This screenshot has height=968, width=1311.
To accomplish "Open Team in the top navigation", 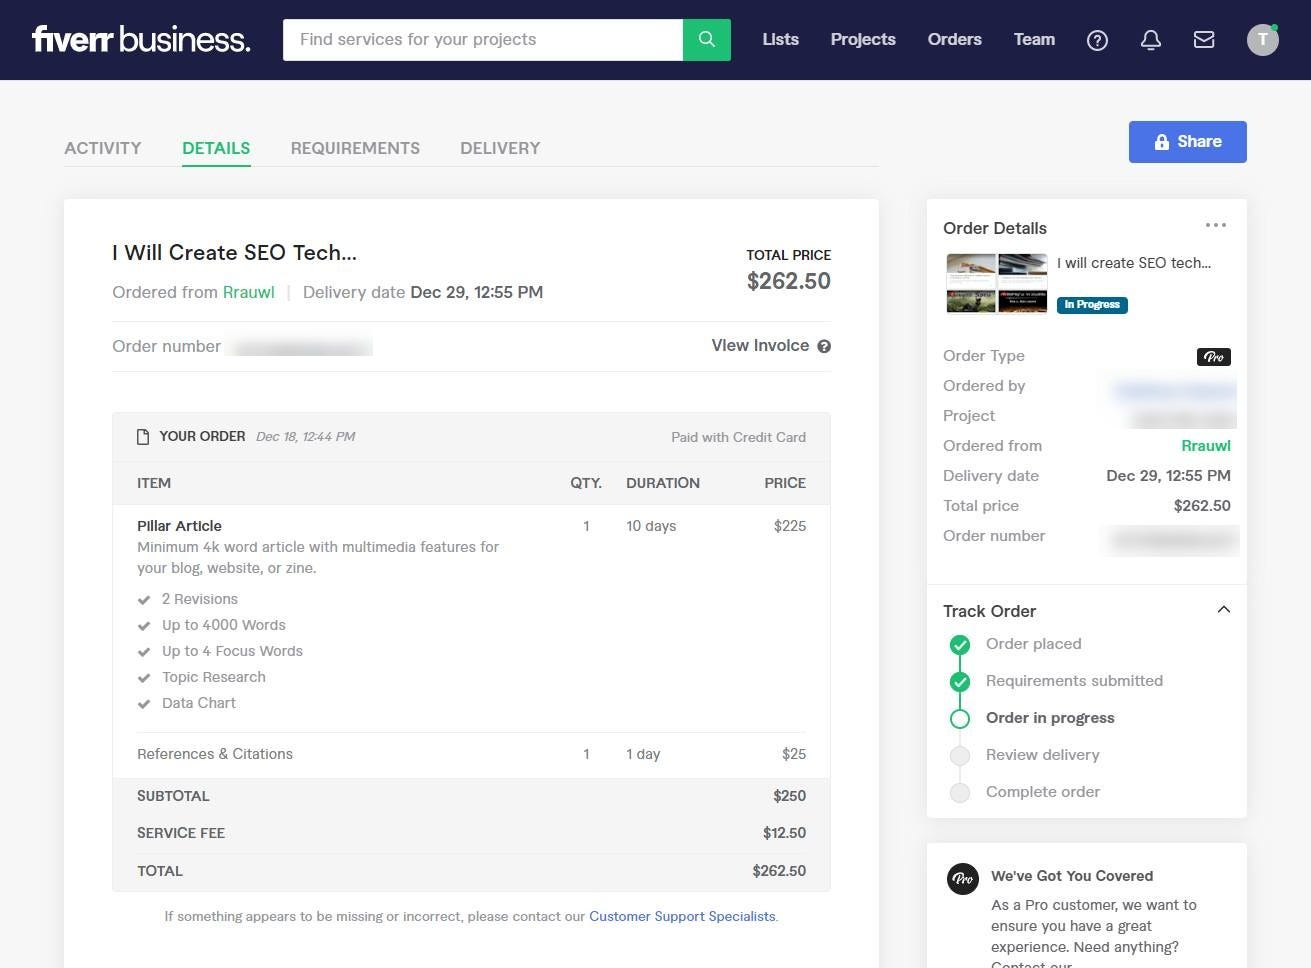I will (1034, 40).
